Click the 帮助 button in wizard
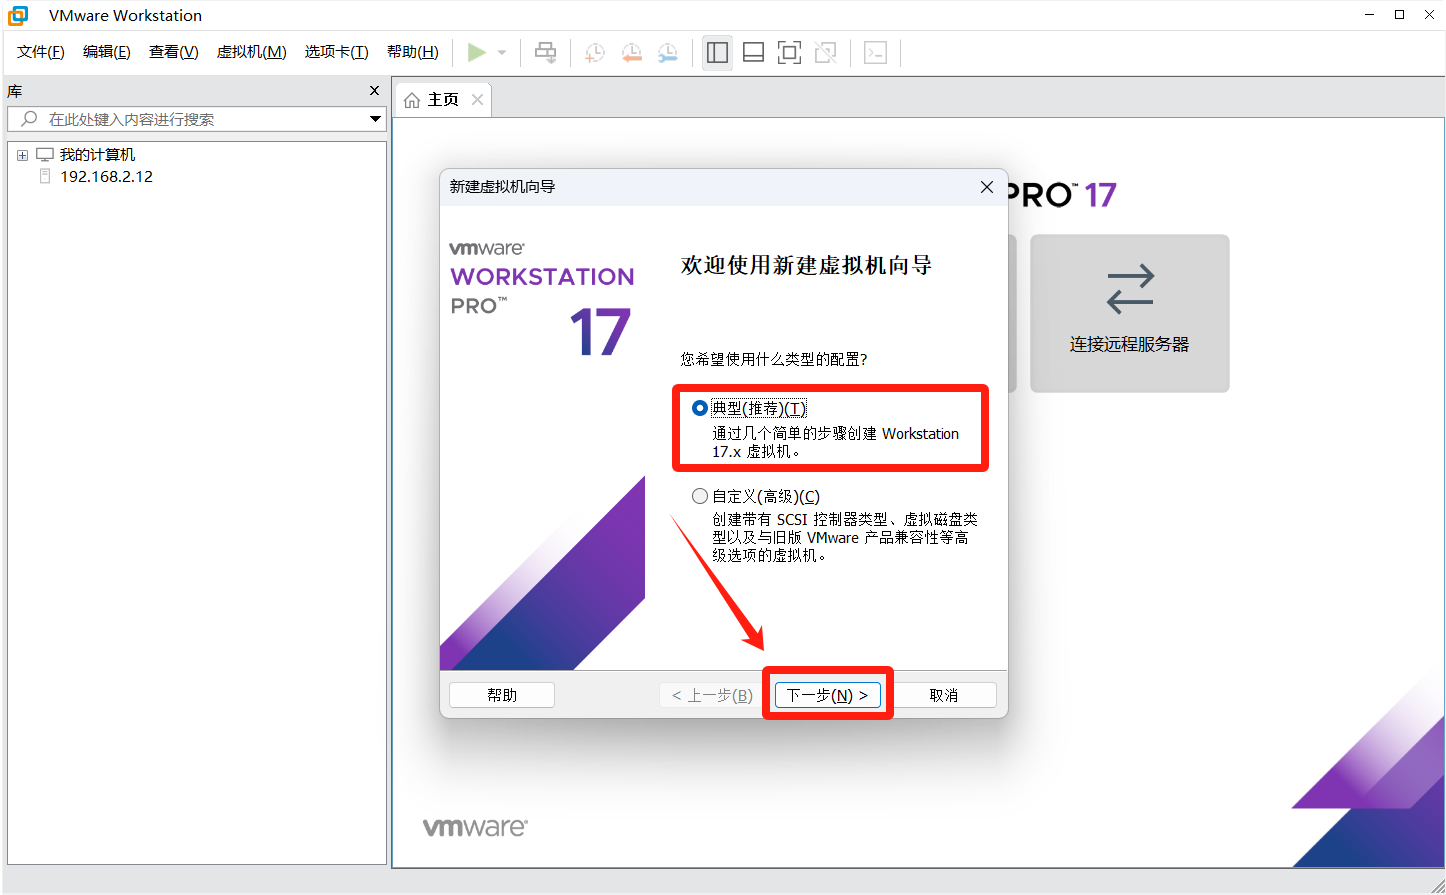This screenshot has height=895, width=1446. 502,695
